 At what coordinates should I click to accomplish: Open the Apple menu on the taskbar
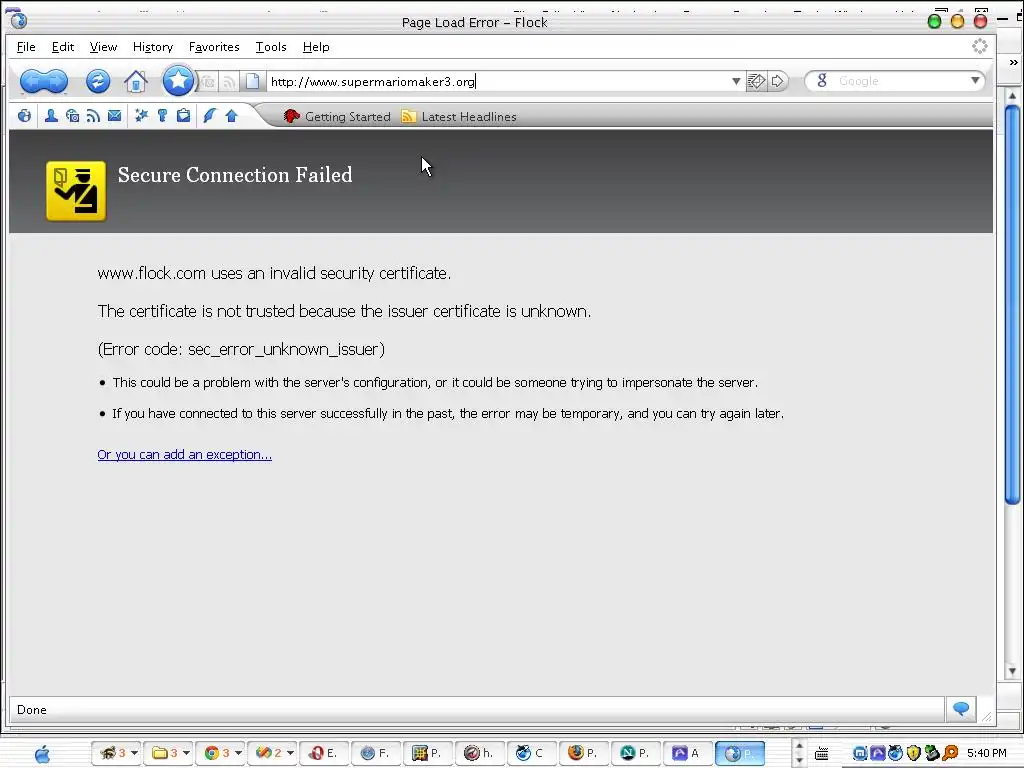[42, 754]
